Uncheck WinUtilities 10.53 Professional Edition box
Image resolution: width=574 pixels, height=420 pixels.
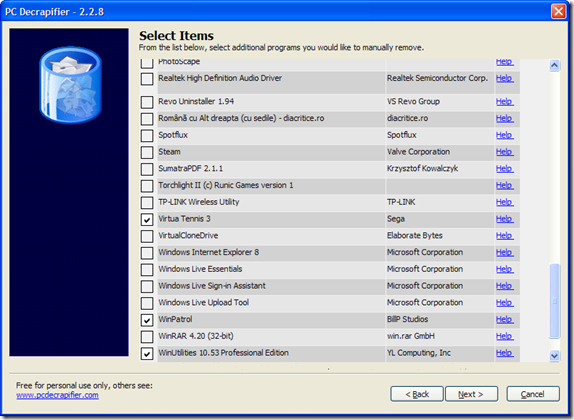[147, 353]
